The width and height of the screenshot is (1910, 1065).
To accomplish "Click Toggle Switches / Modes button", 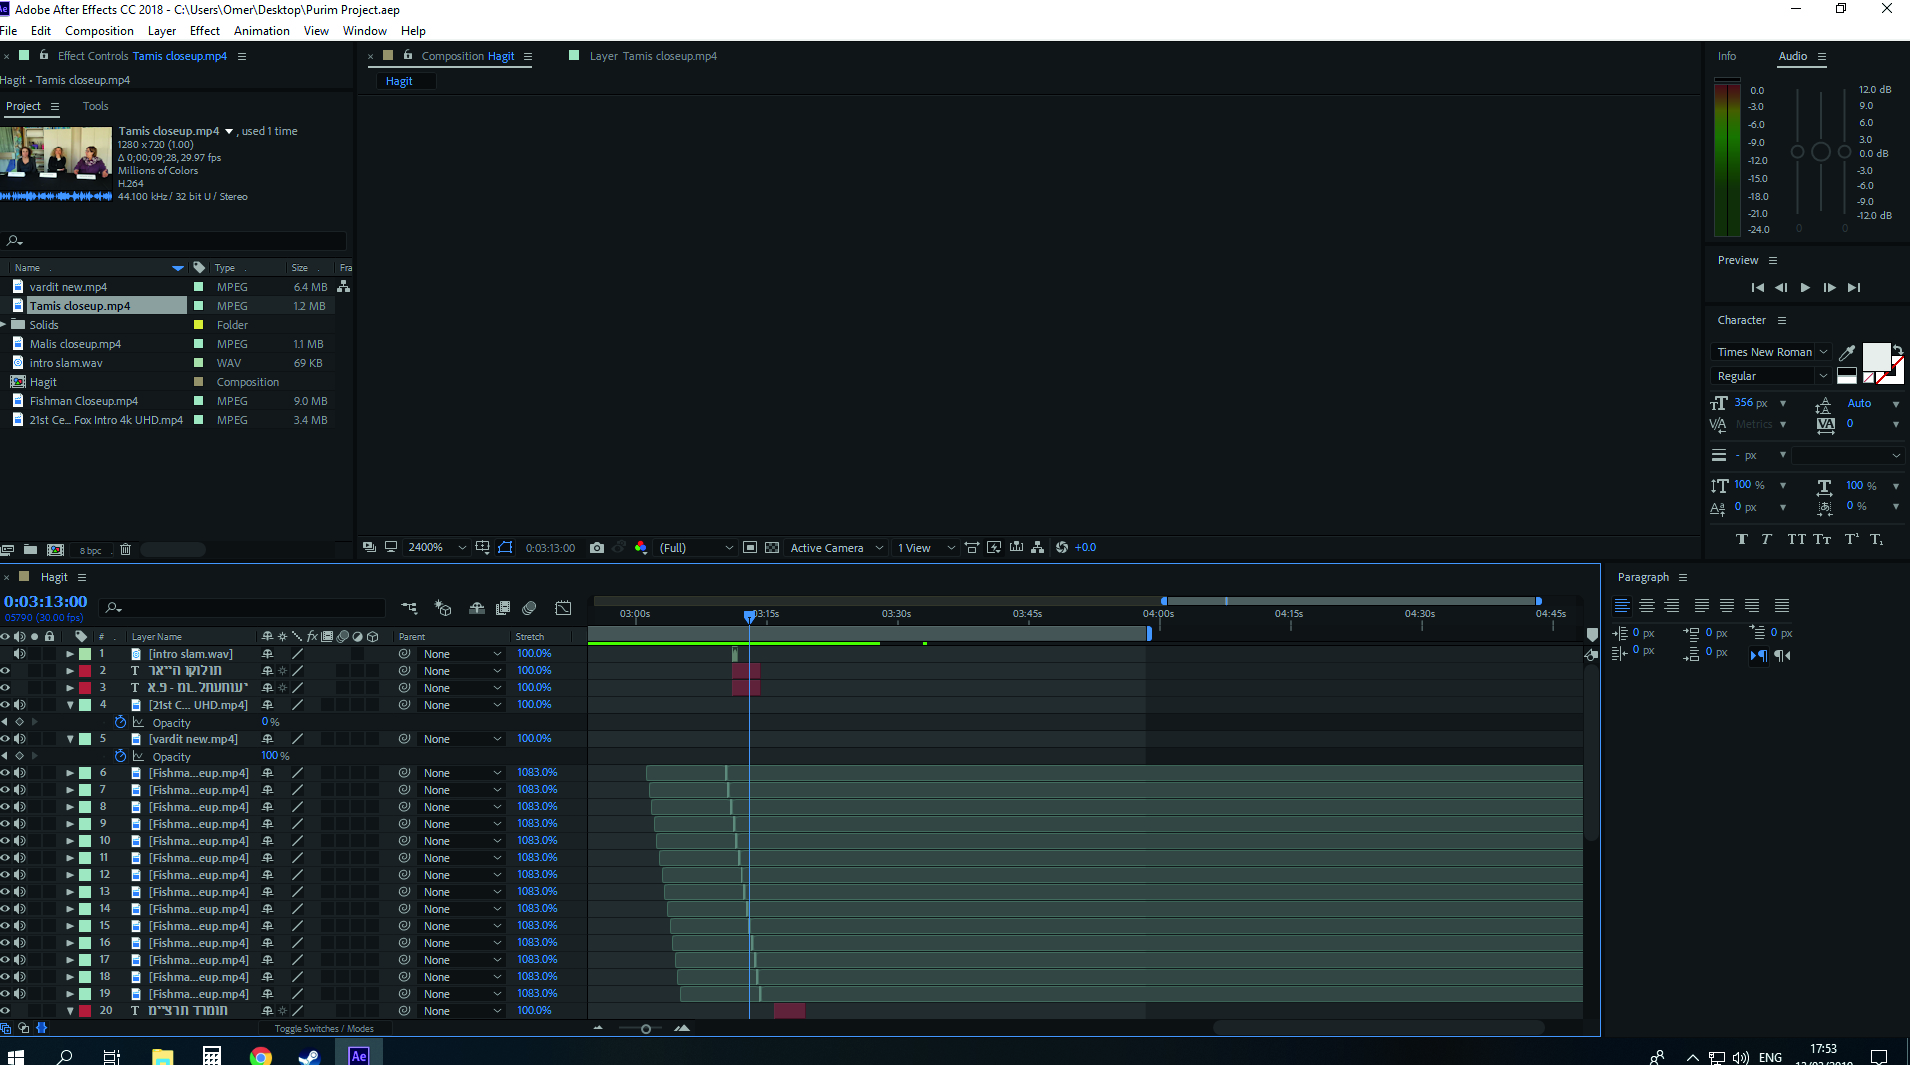I will (x=324, y=1029).
